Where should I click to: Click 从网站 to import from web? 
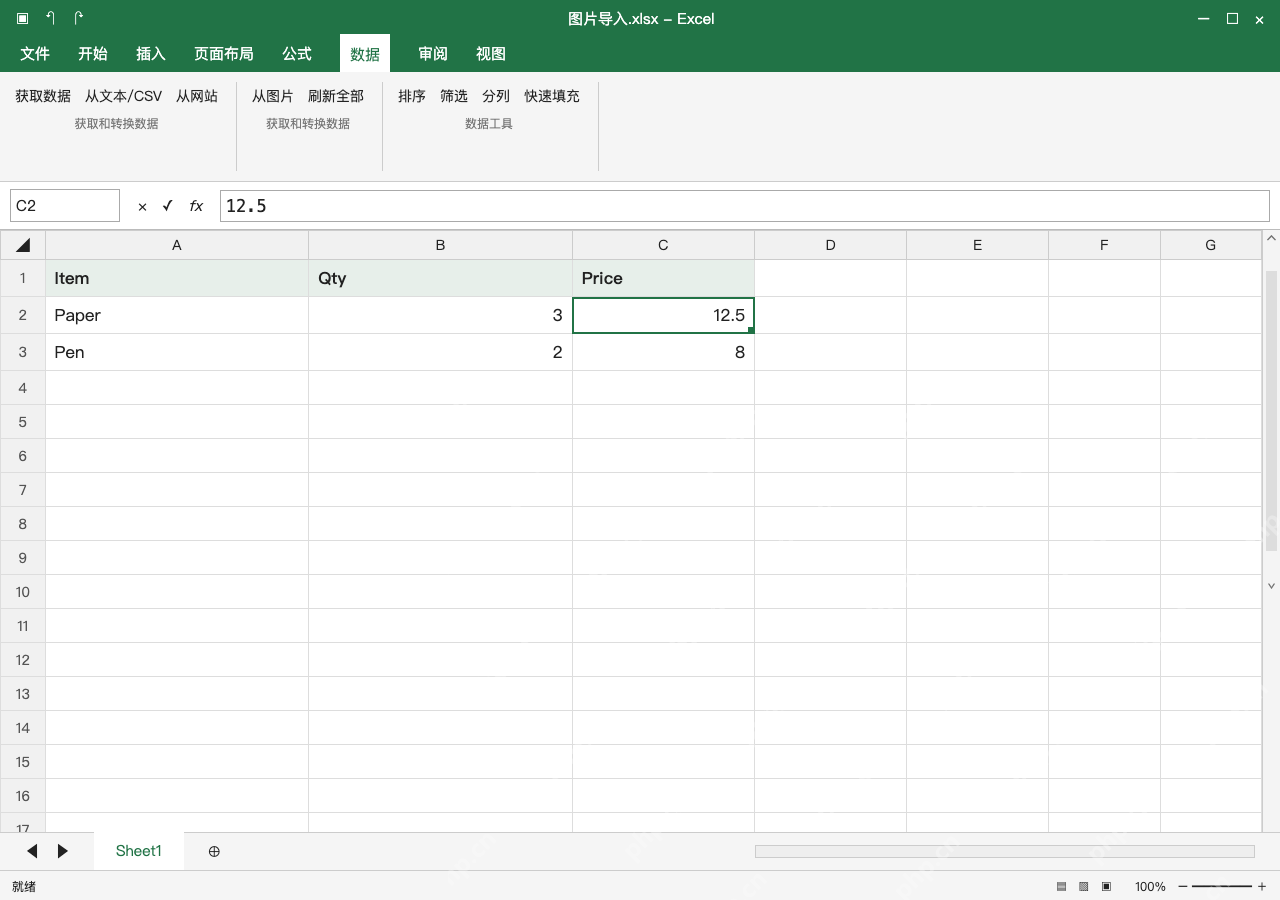click(x=197, y=96)
